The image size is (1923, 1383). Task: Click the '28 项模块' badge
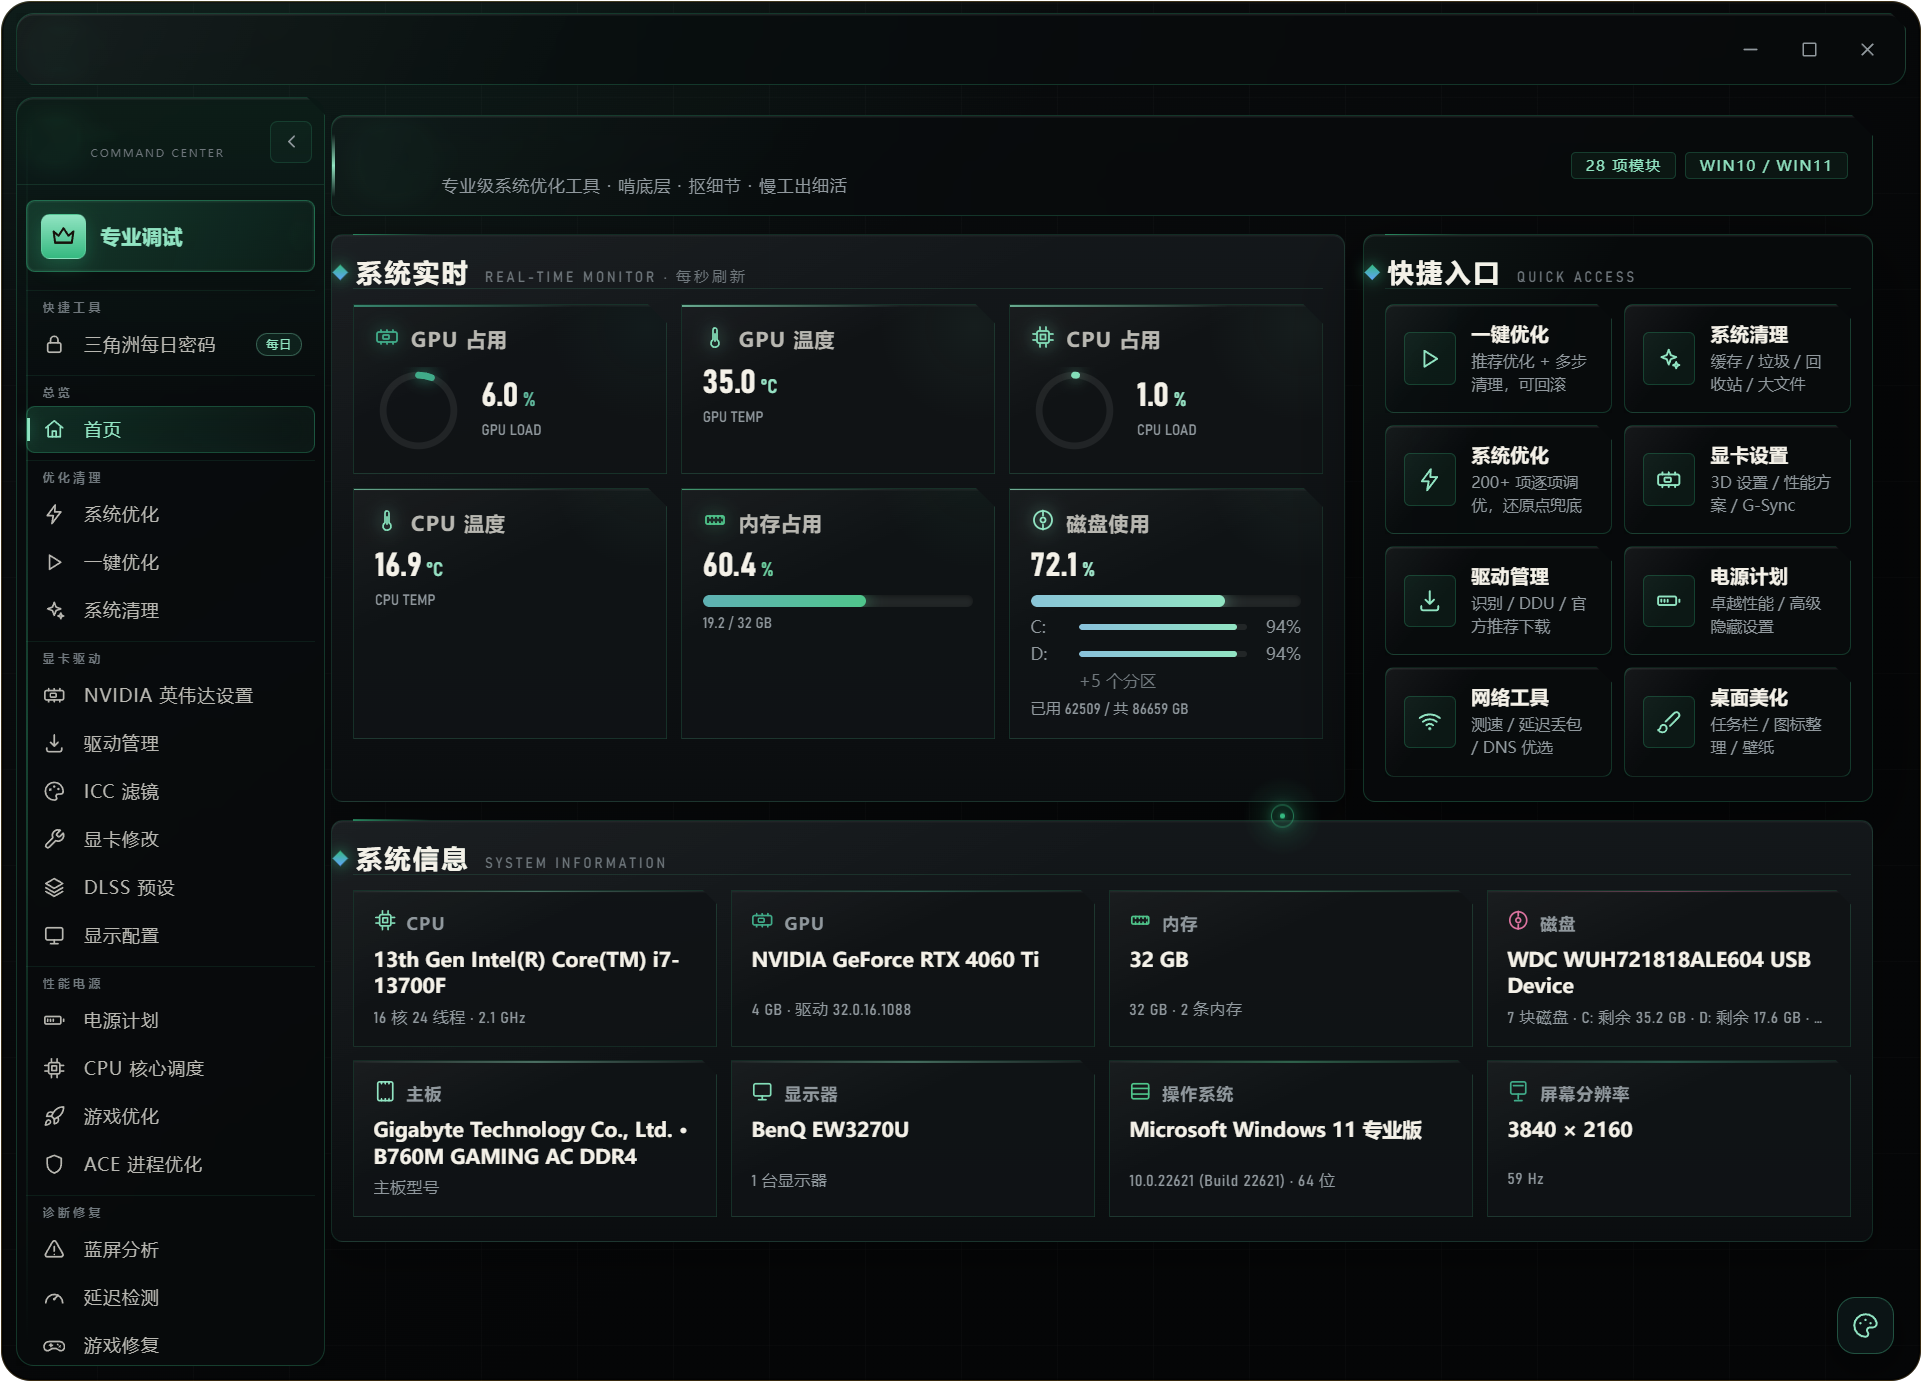tap(1622, 166)
